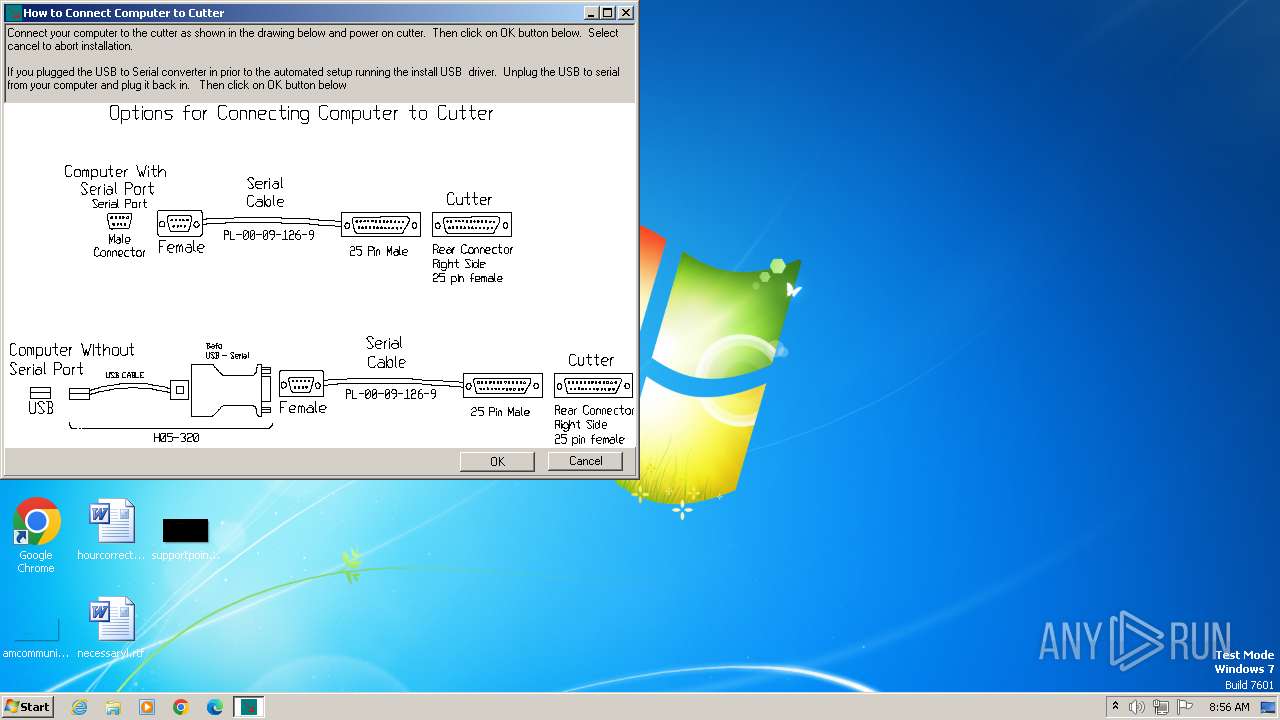The width and height of the screenshot is (1280, 720).
Task: Click the lower PL-00-09-126-9 cable label
Action: tap(391, 394)
